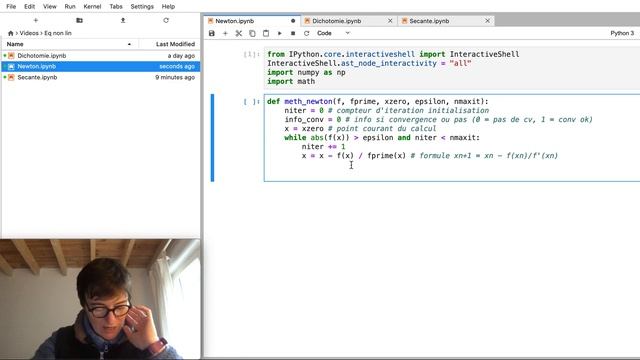
Task: Click Secante.ipynb notebook file icon
Action: [11, 77]
